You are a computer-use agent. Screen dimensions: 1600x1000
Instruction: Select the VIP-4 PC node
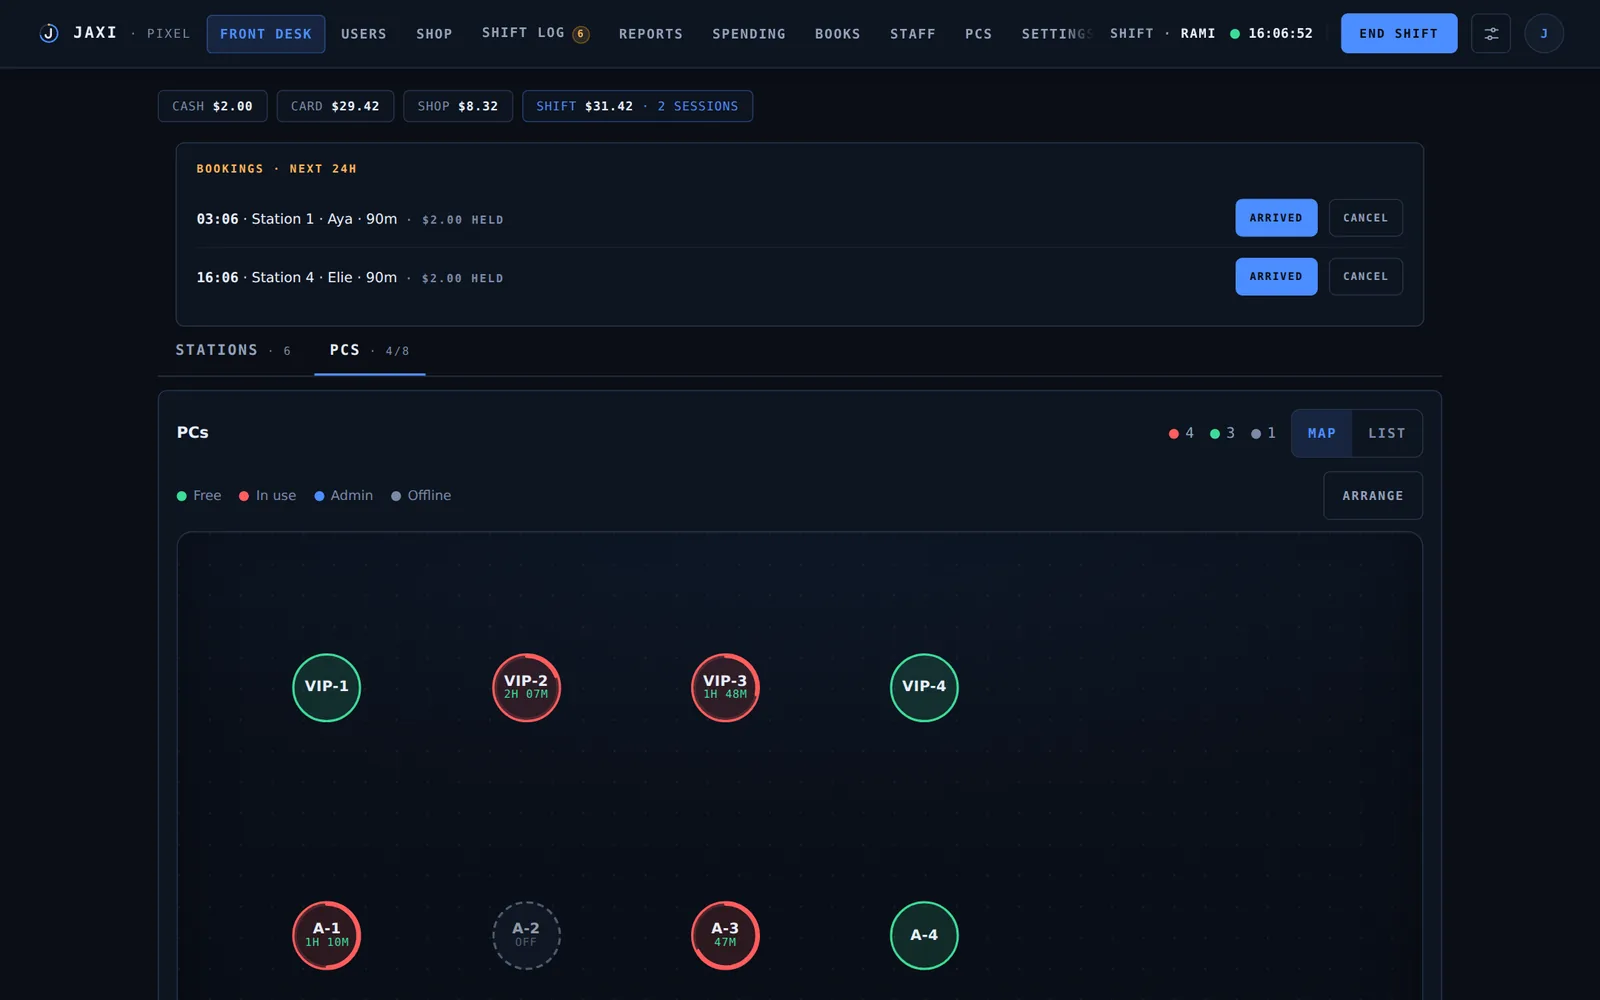[x=924, y=687]
